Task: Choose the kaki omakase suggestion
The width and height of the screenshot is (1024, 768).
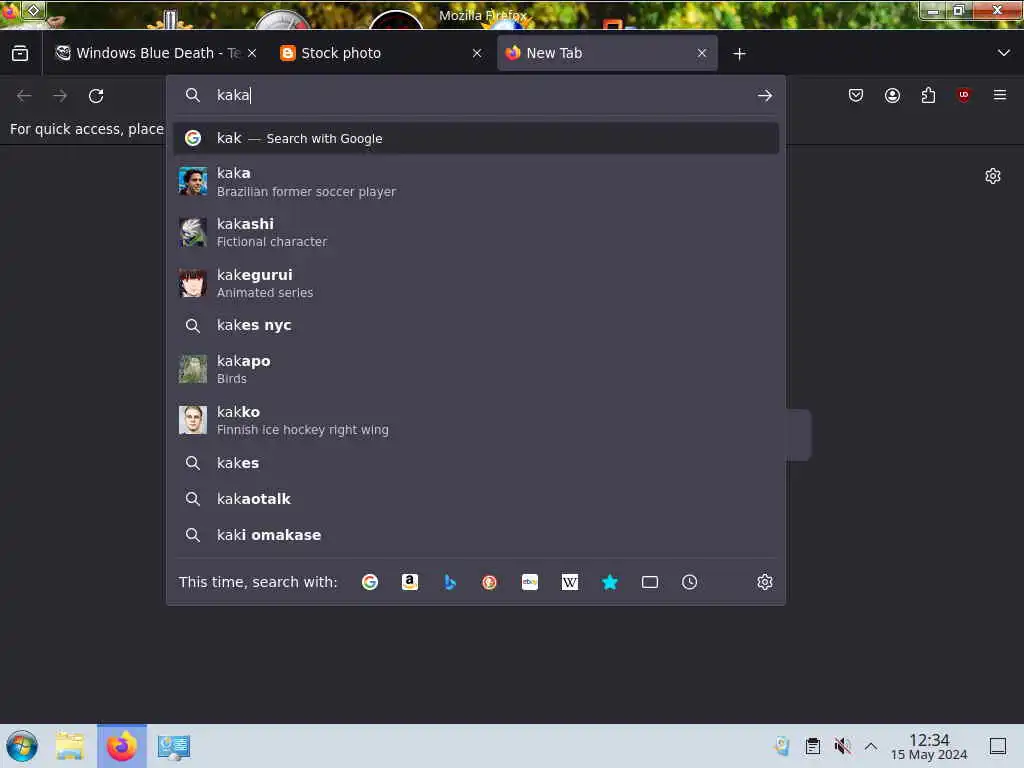Action: coord(475,535)
